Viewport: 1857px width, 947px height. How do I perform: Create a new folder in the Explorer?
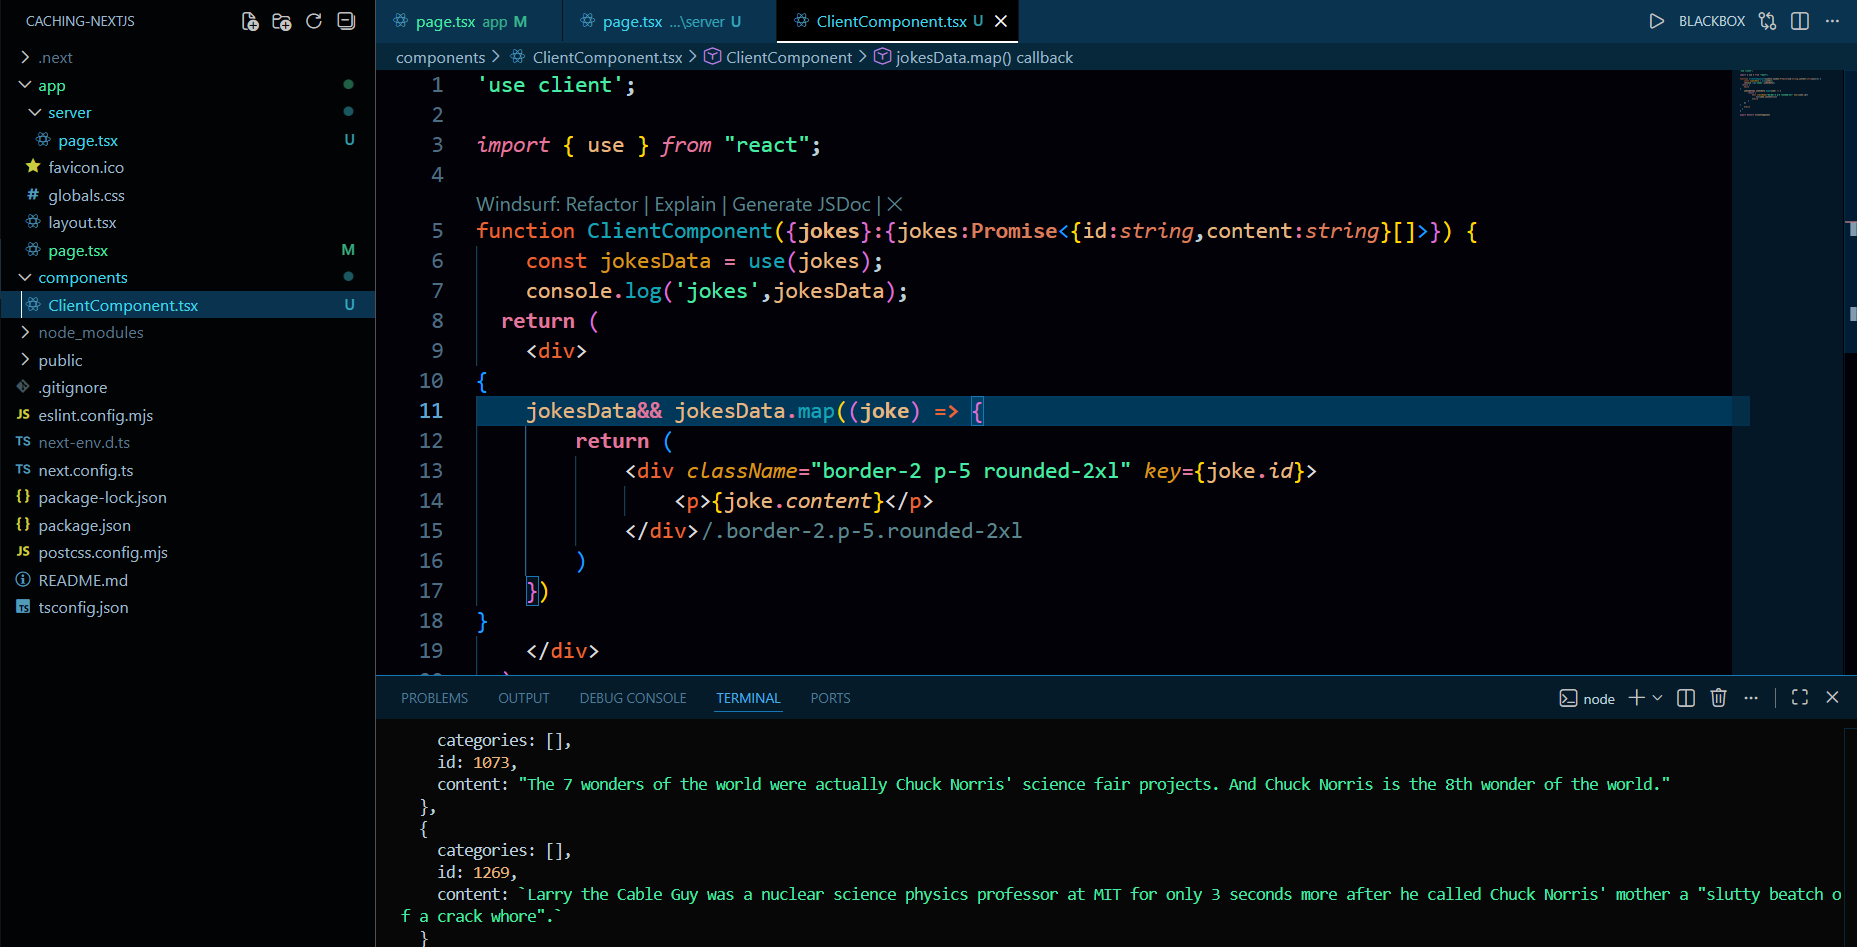coord(281,21)
